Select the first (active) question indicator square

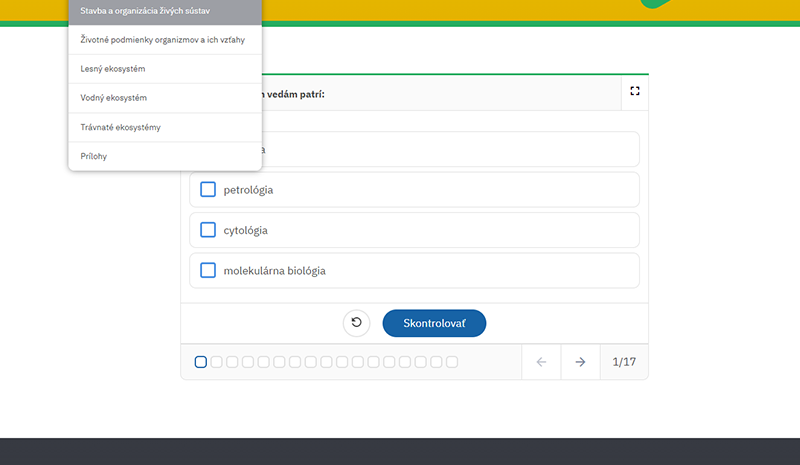201,362
